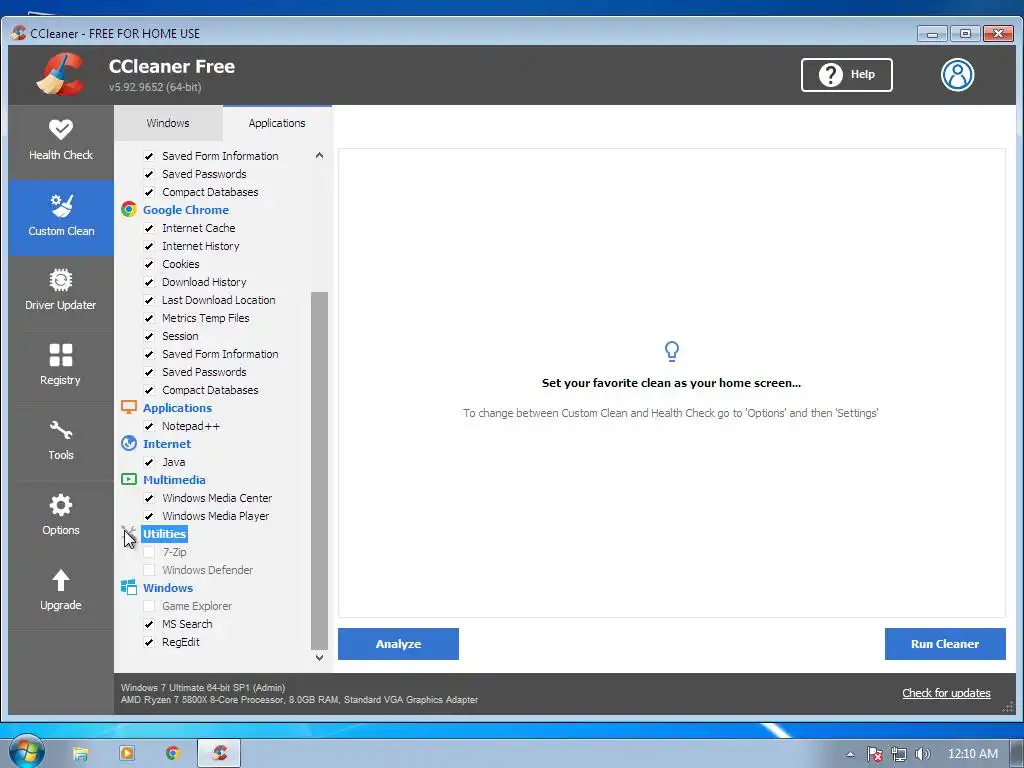Uncheck Chrome Internet History
Viewport: 1024px width, 768px height.
[149, 246]
